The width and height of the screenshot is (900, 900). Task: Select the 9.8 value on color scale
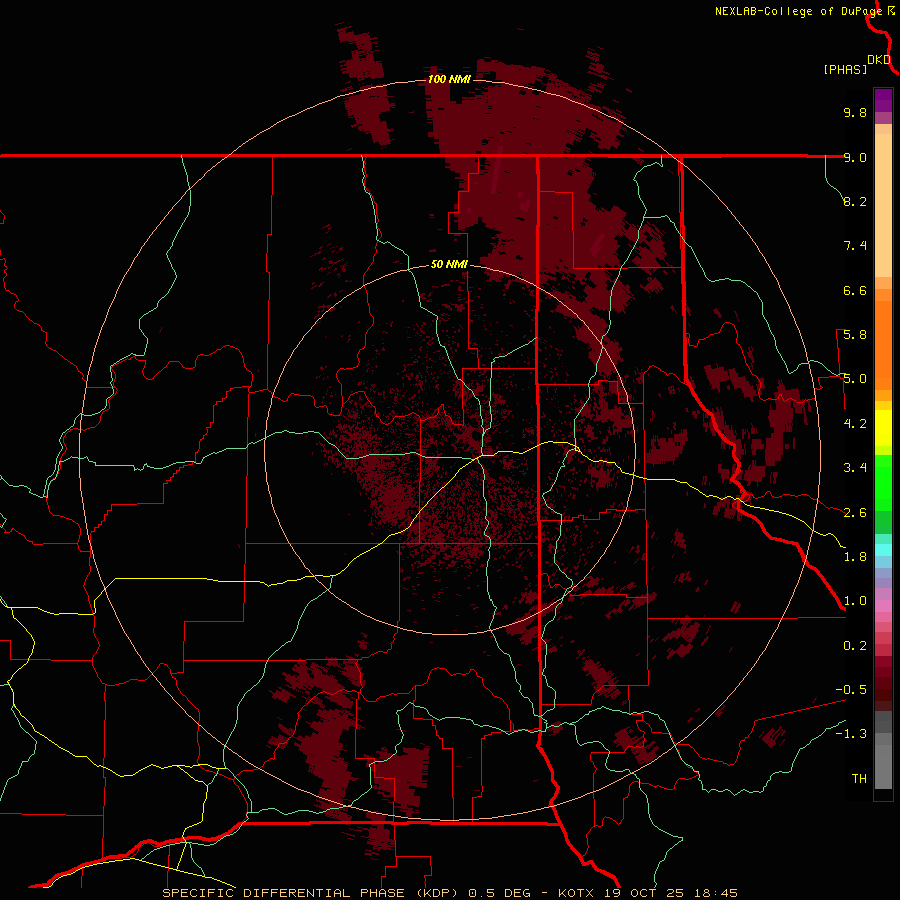[855, 112]
